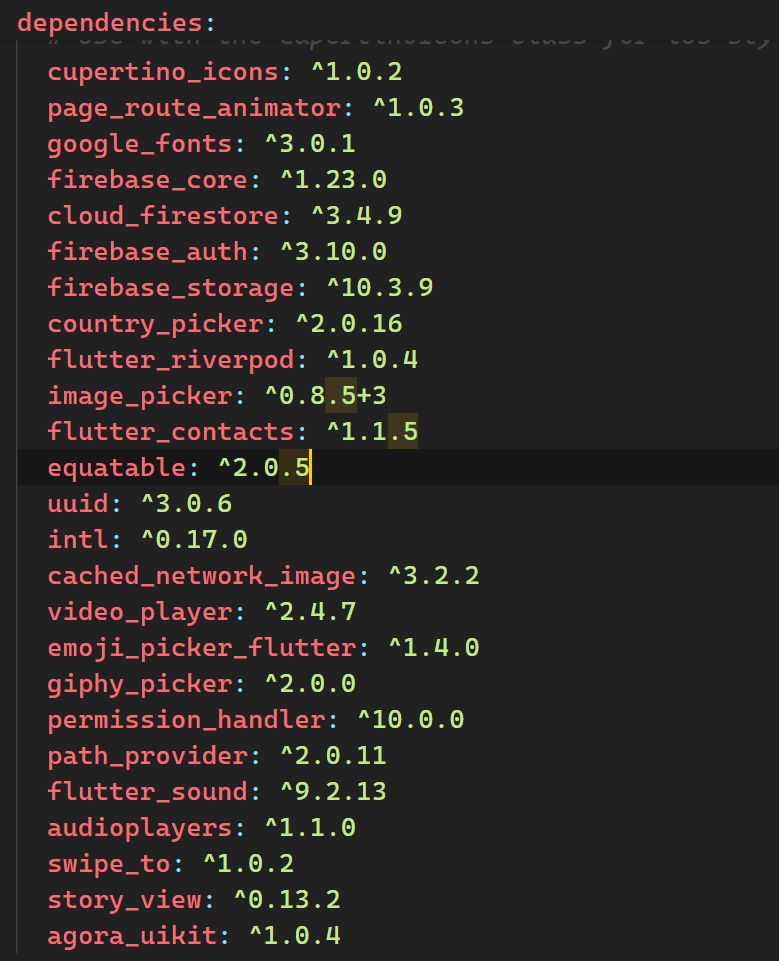This screenshot has width=779, height=961.
Task: Click image_picker version ^0.8.5+3
Action: [x=325, y=396]
